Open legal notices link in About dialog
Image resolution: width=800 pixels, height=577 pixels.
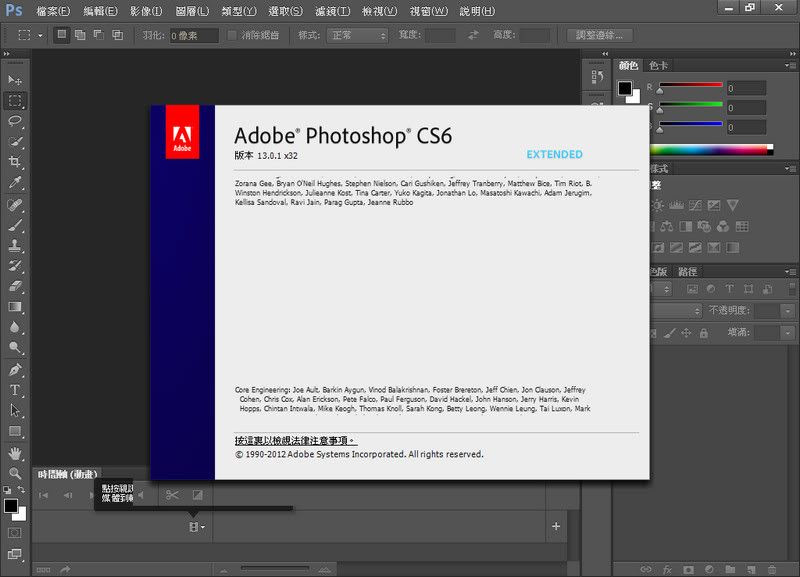[x=296, y=440]
